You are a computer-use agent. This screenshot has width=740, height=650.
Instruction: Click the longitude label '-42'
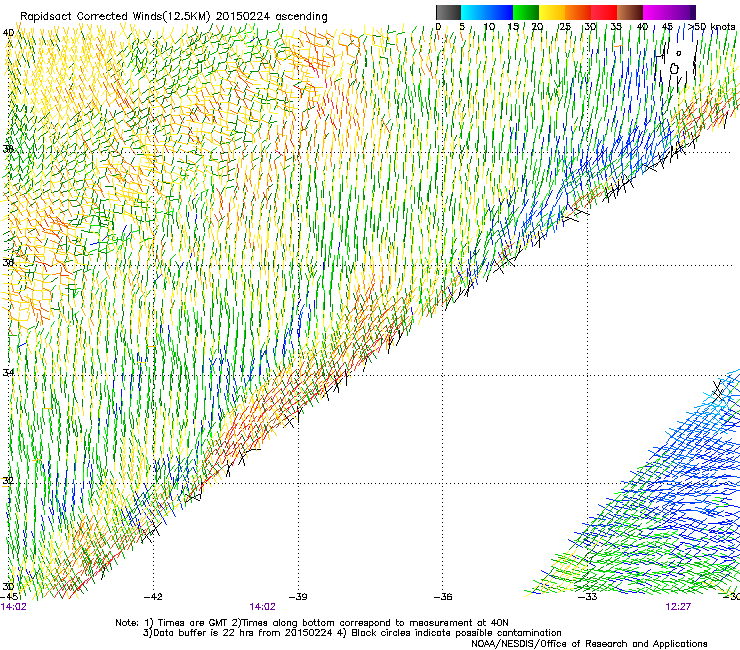[153, 596]
